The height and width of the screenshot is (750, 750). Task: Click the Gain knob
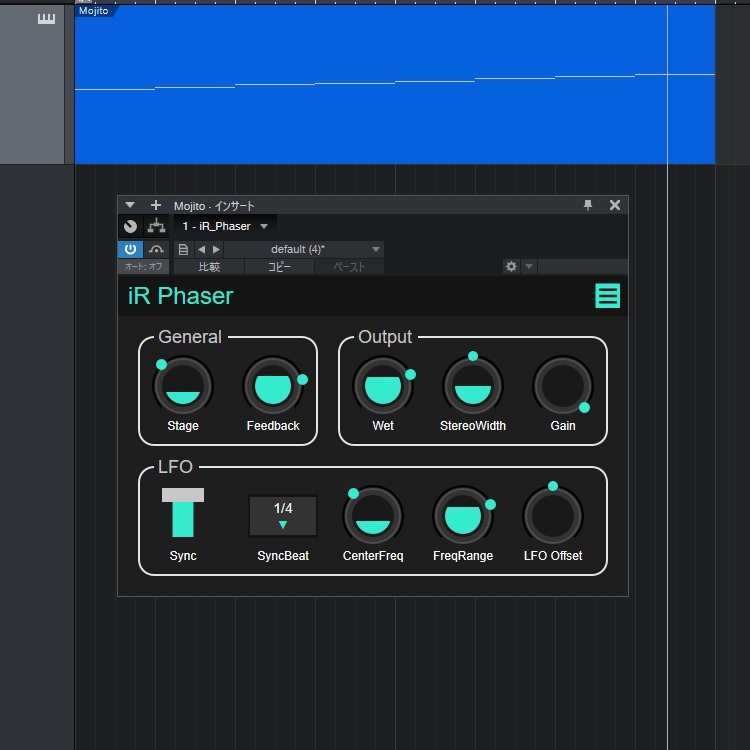click(563, 386)
